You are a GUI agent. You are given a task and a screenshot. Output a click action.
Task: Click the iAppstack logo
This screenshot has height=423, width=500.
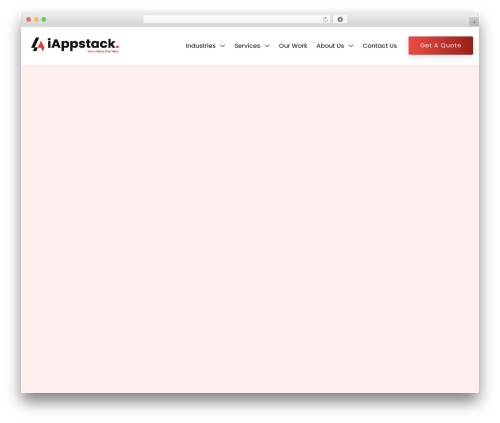point(75,45)
